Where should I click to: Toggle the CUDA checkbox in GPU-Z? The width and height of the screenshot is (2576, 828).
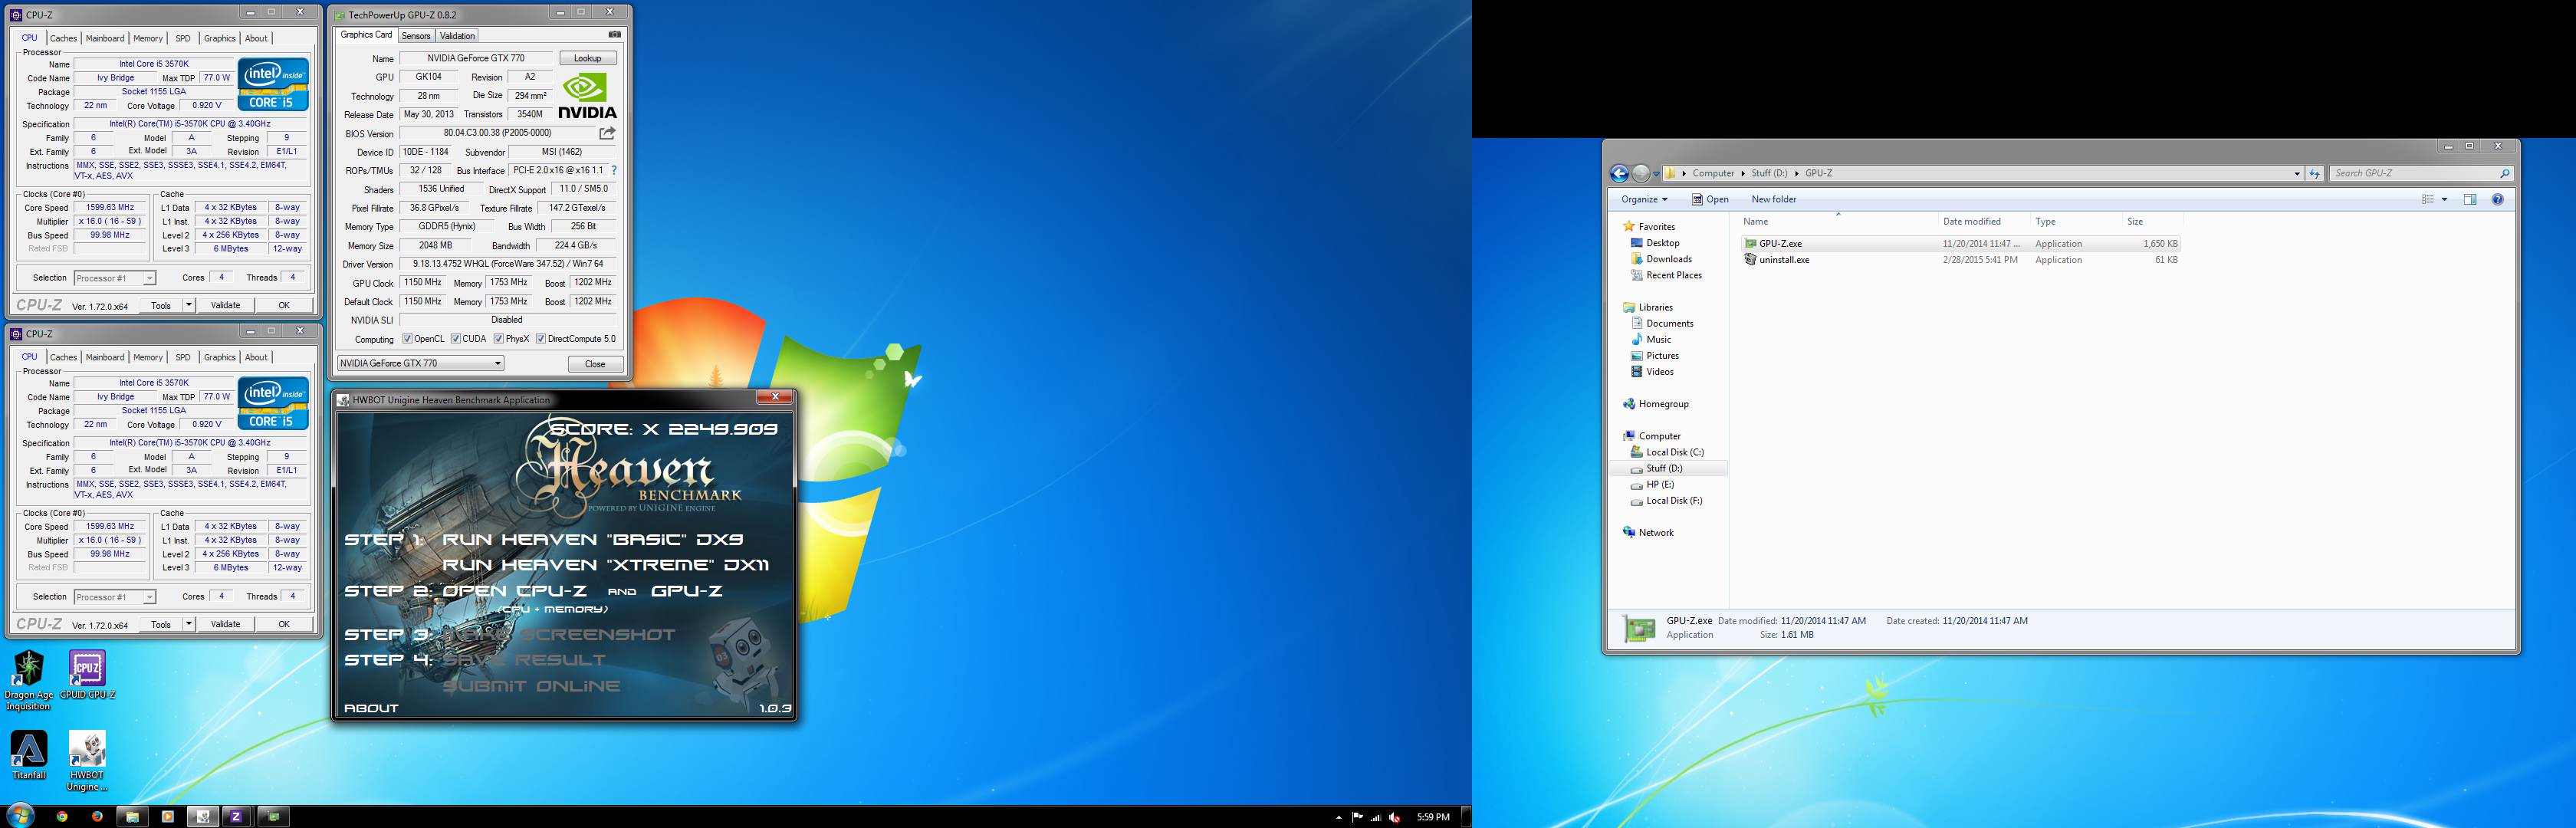[x=455, y=339]
